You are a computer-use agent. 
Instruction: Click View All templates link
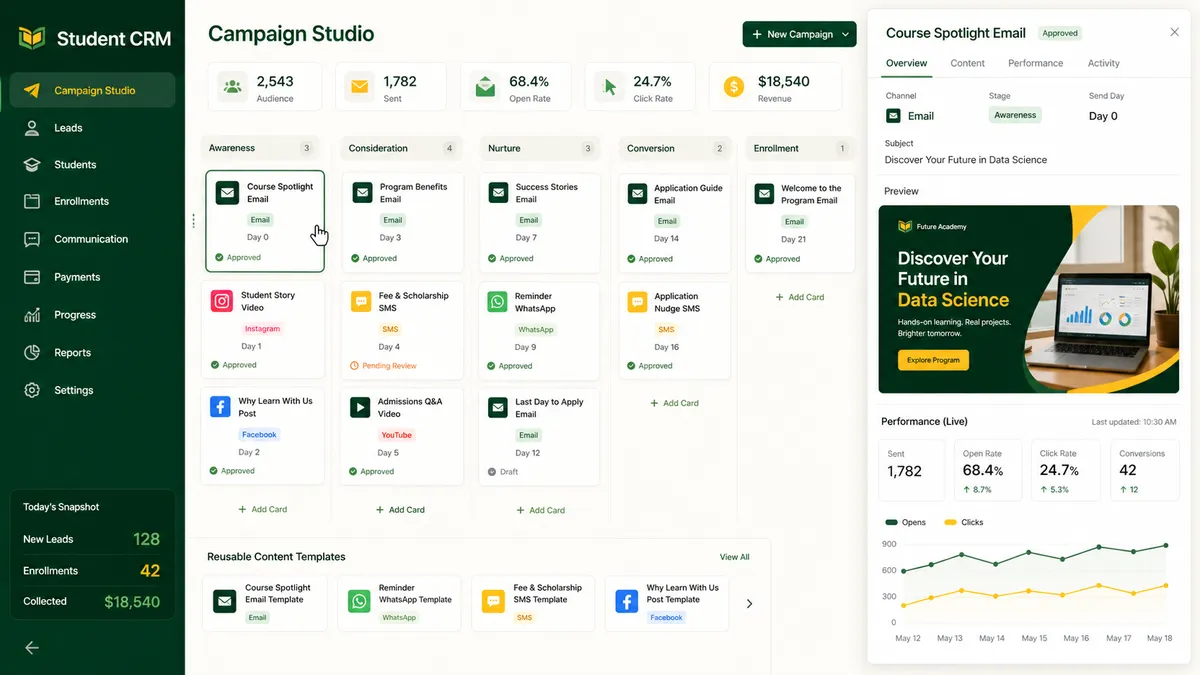734,557
